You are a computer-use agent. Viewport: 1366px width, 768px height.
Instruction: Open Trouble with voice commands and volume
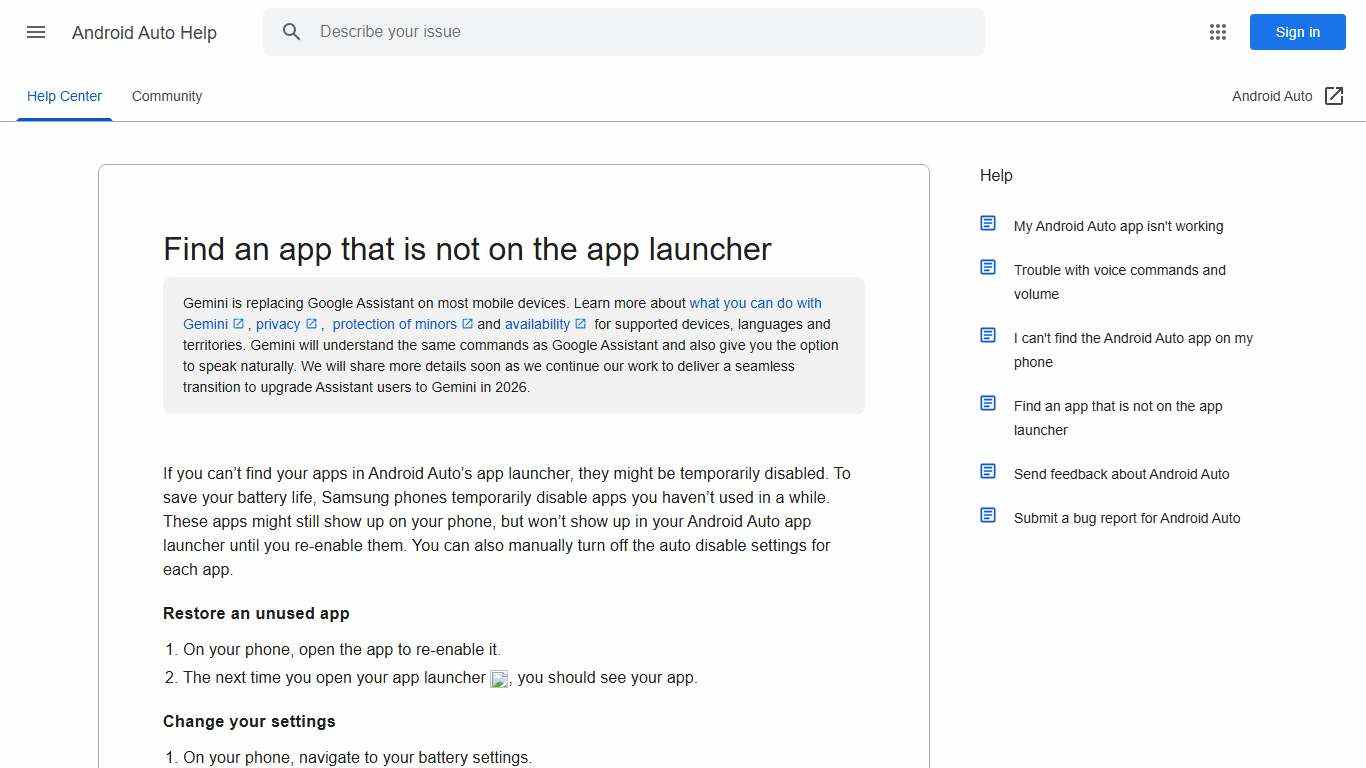click(x=1120, y=282)
